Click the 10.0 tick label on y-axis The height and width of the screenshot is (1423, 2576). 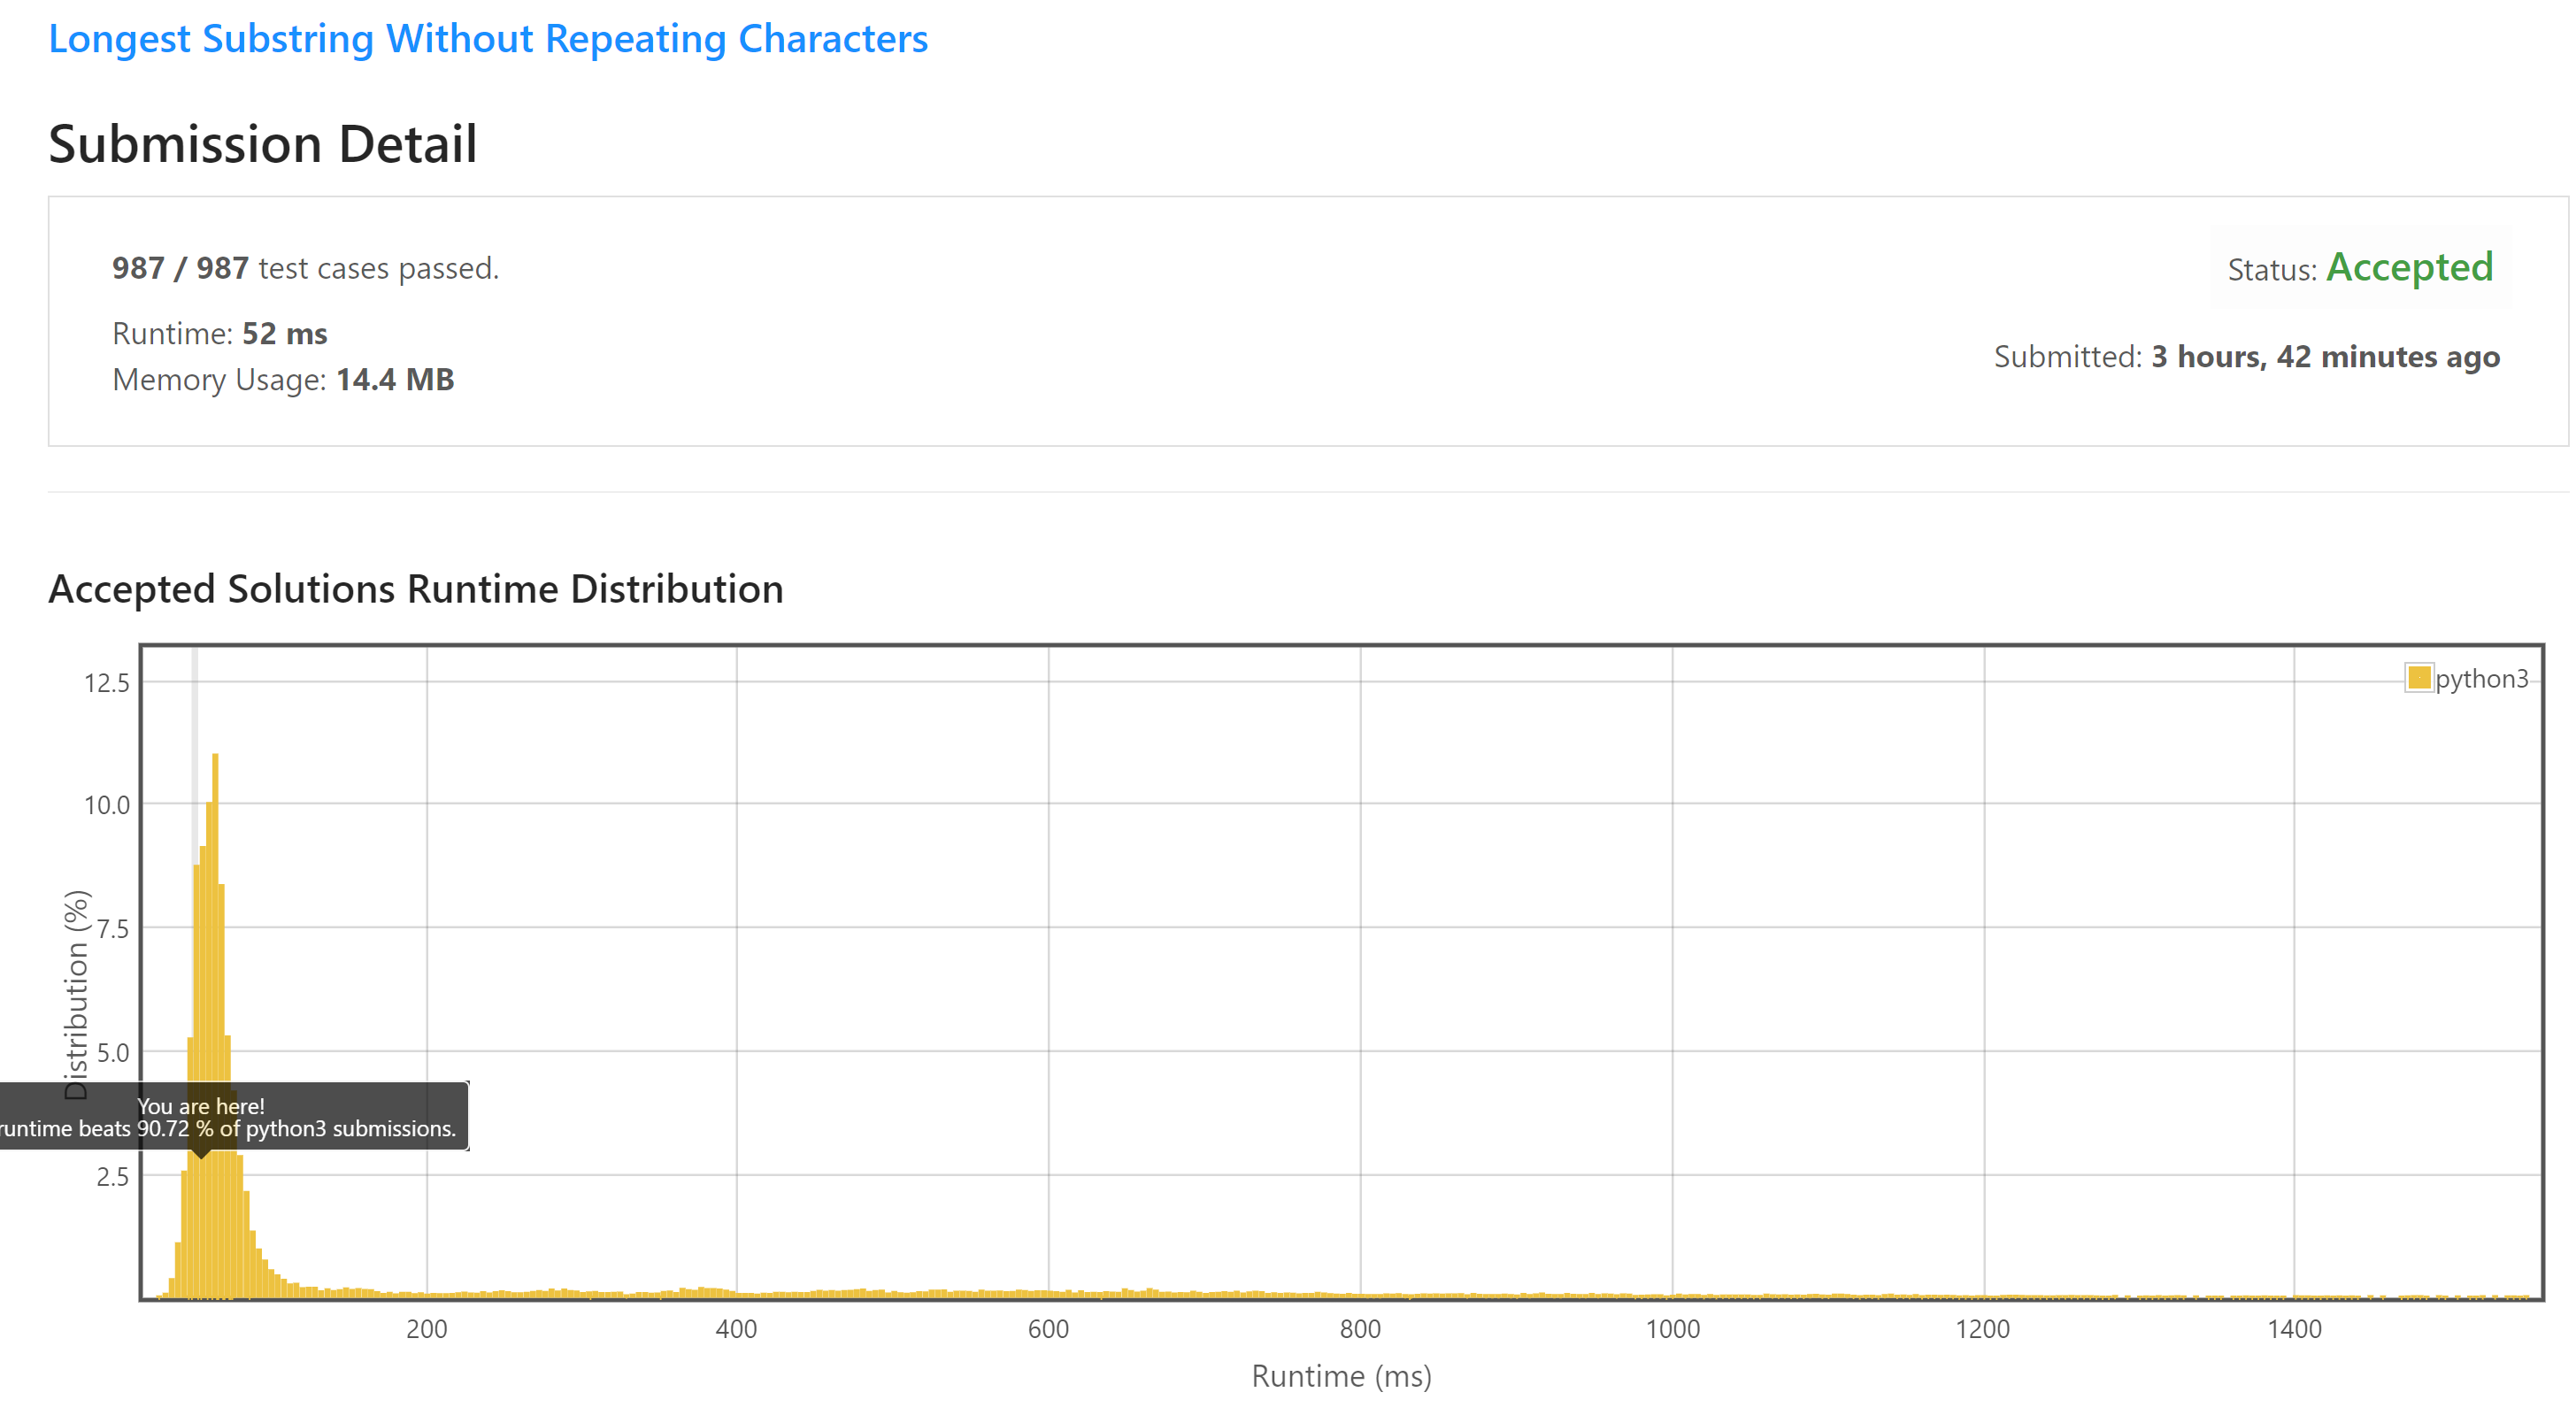pos(106,805)
